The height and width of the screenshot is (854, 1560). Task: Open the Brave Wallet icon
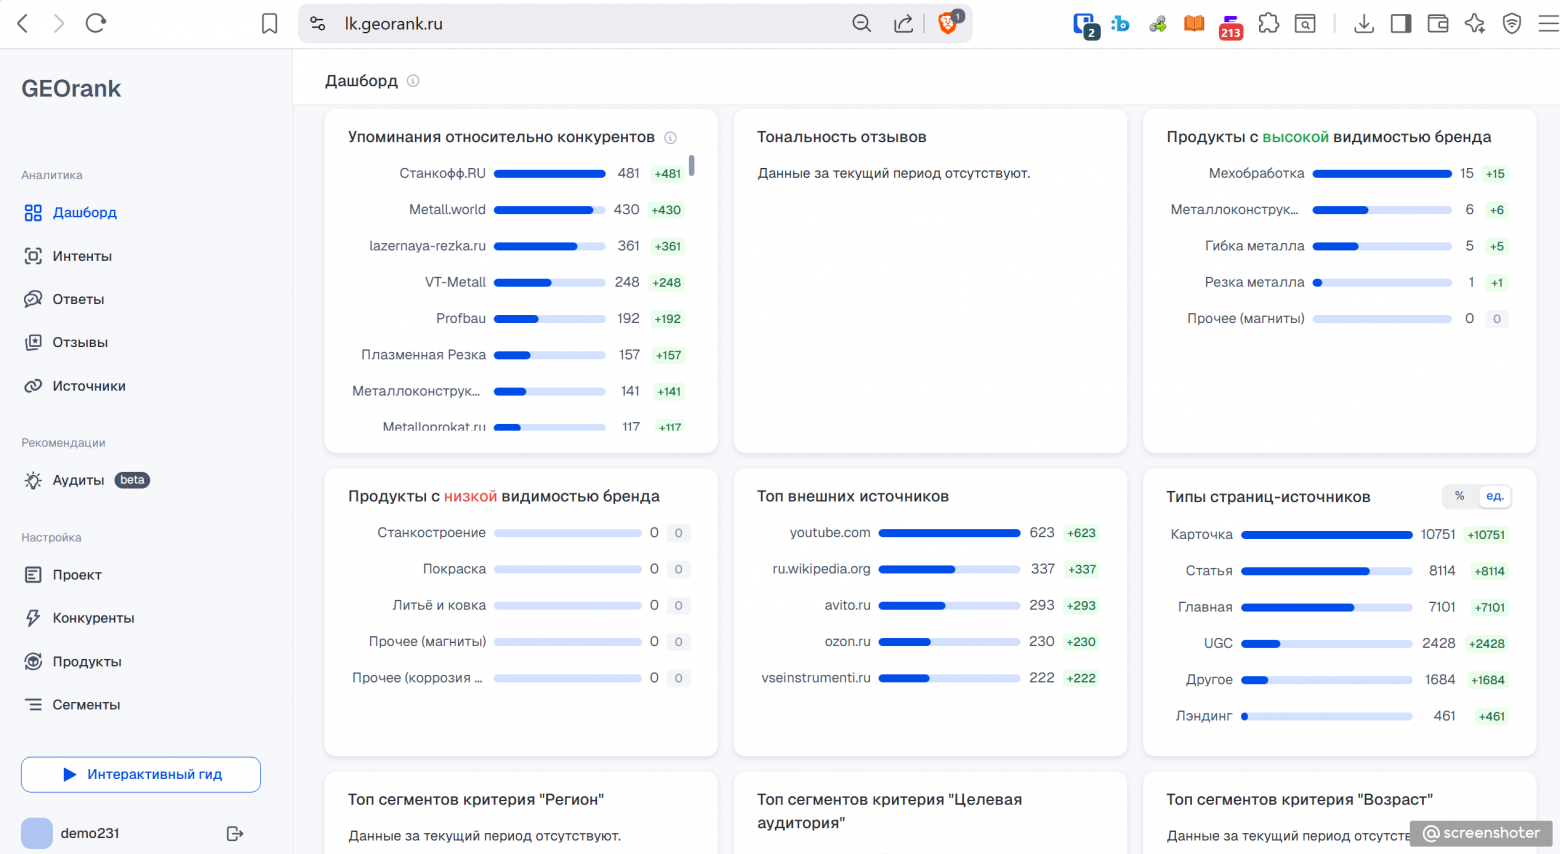tap(1438, 23)
